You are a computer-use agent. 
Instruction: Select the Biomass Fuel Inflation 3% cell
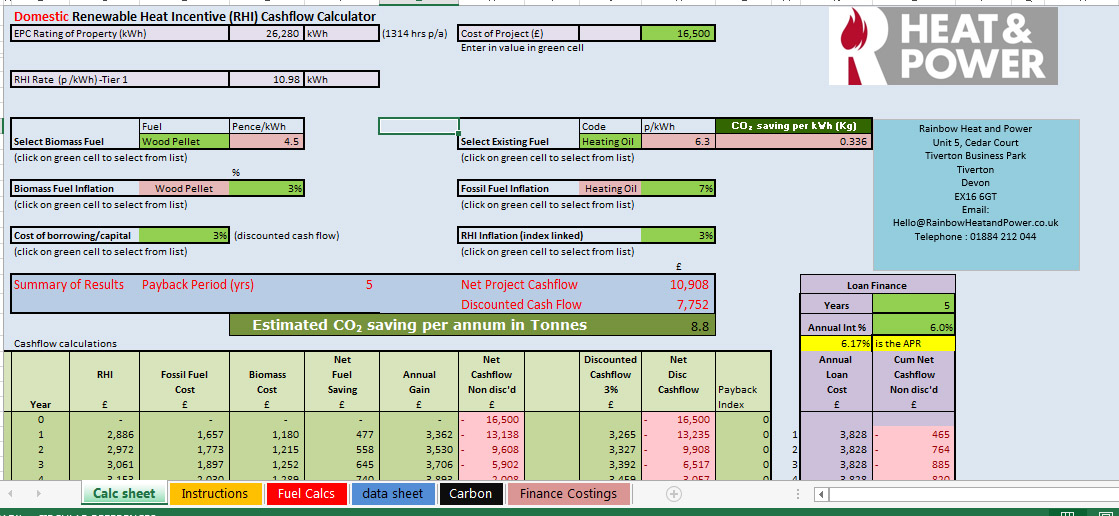267,189
